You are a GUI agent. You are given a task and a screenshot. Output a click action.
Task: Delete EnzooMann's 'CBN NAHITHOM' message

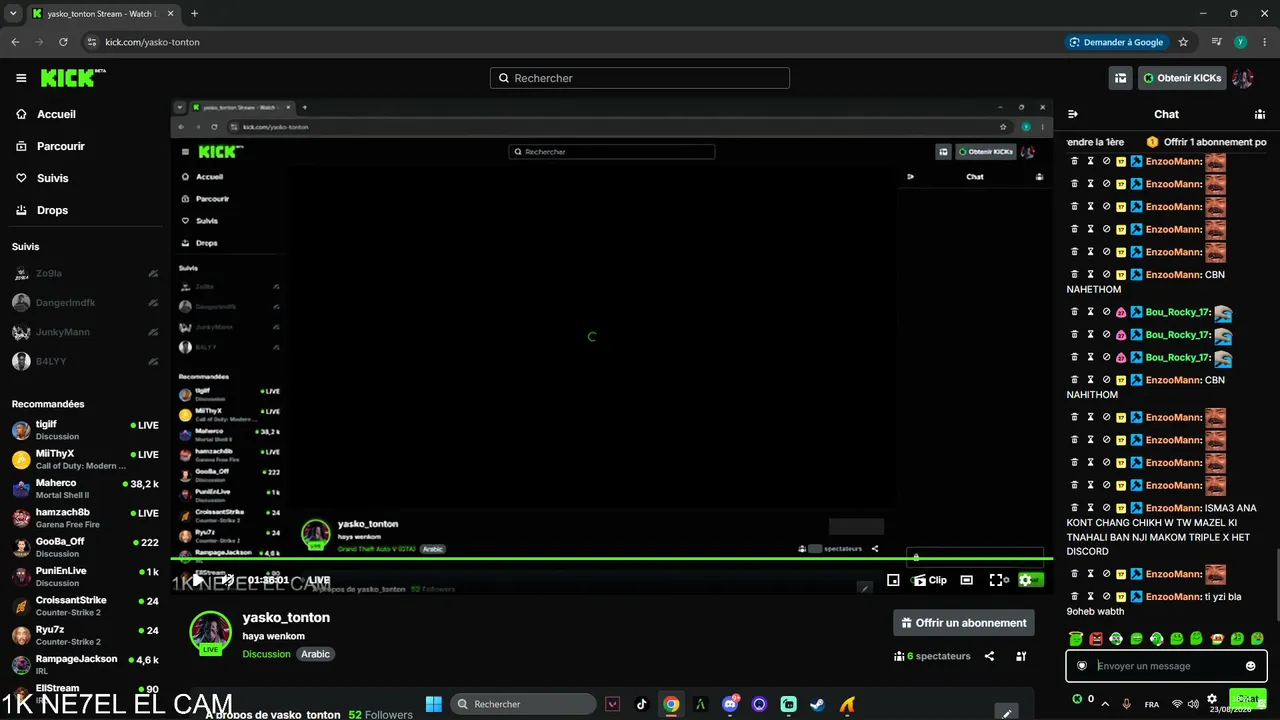[x=1075, y=380]
